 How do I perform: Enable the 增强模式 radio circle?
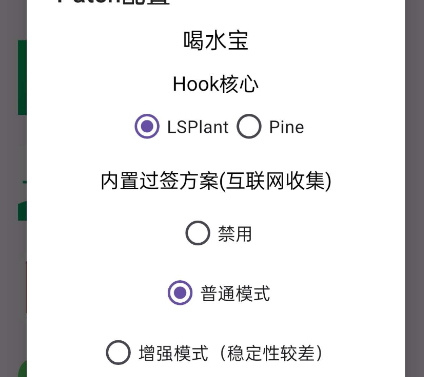tap(118, 353)
